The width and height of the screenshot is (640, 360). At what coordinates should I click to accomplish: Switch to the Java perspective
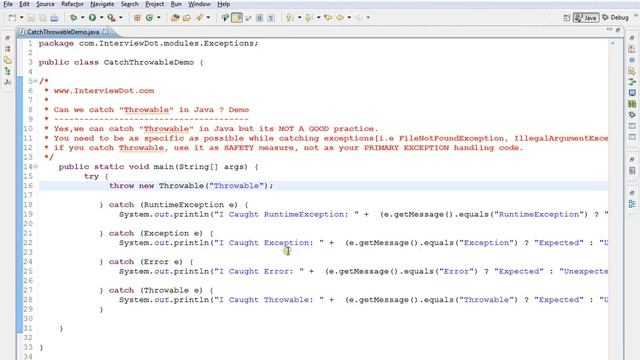point(586,18)
